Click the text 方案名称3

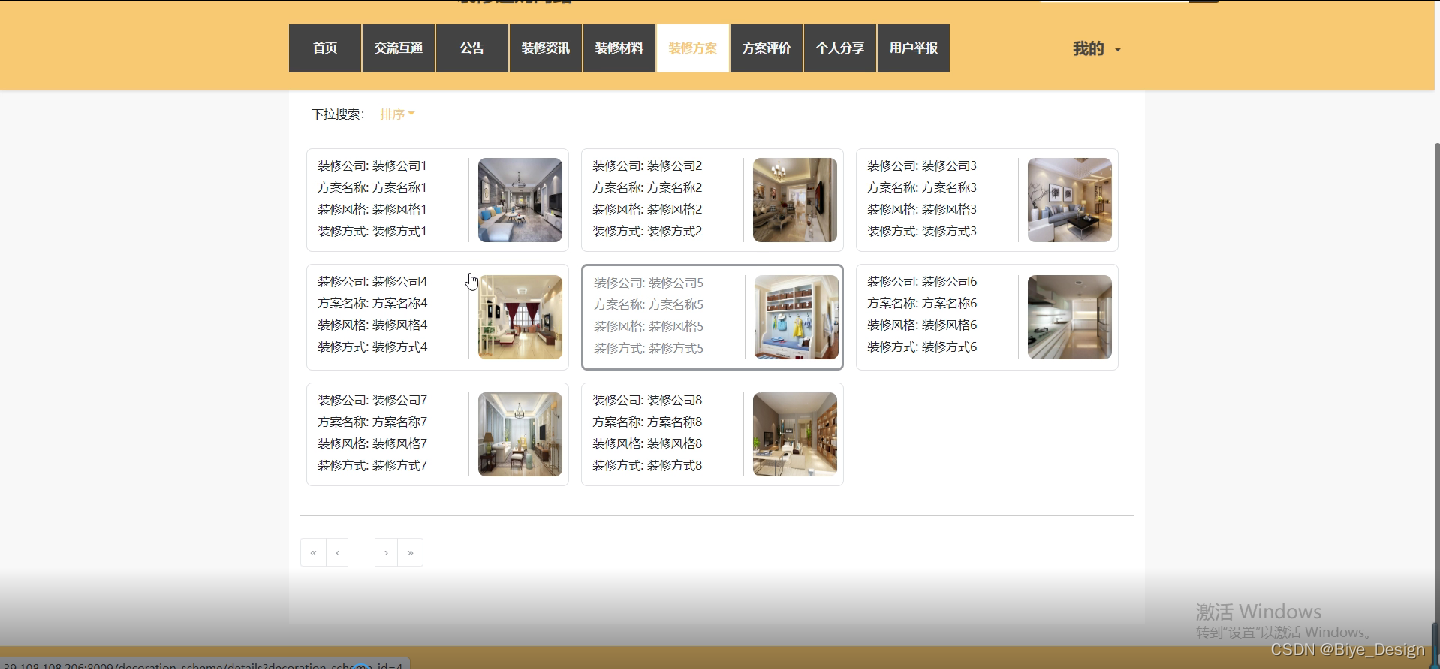point(950,188)
